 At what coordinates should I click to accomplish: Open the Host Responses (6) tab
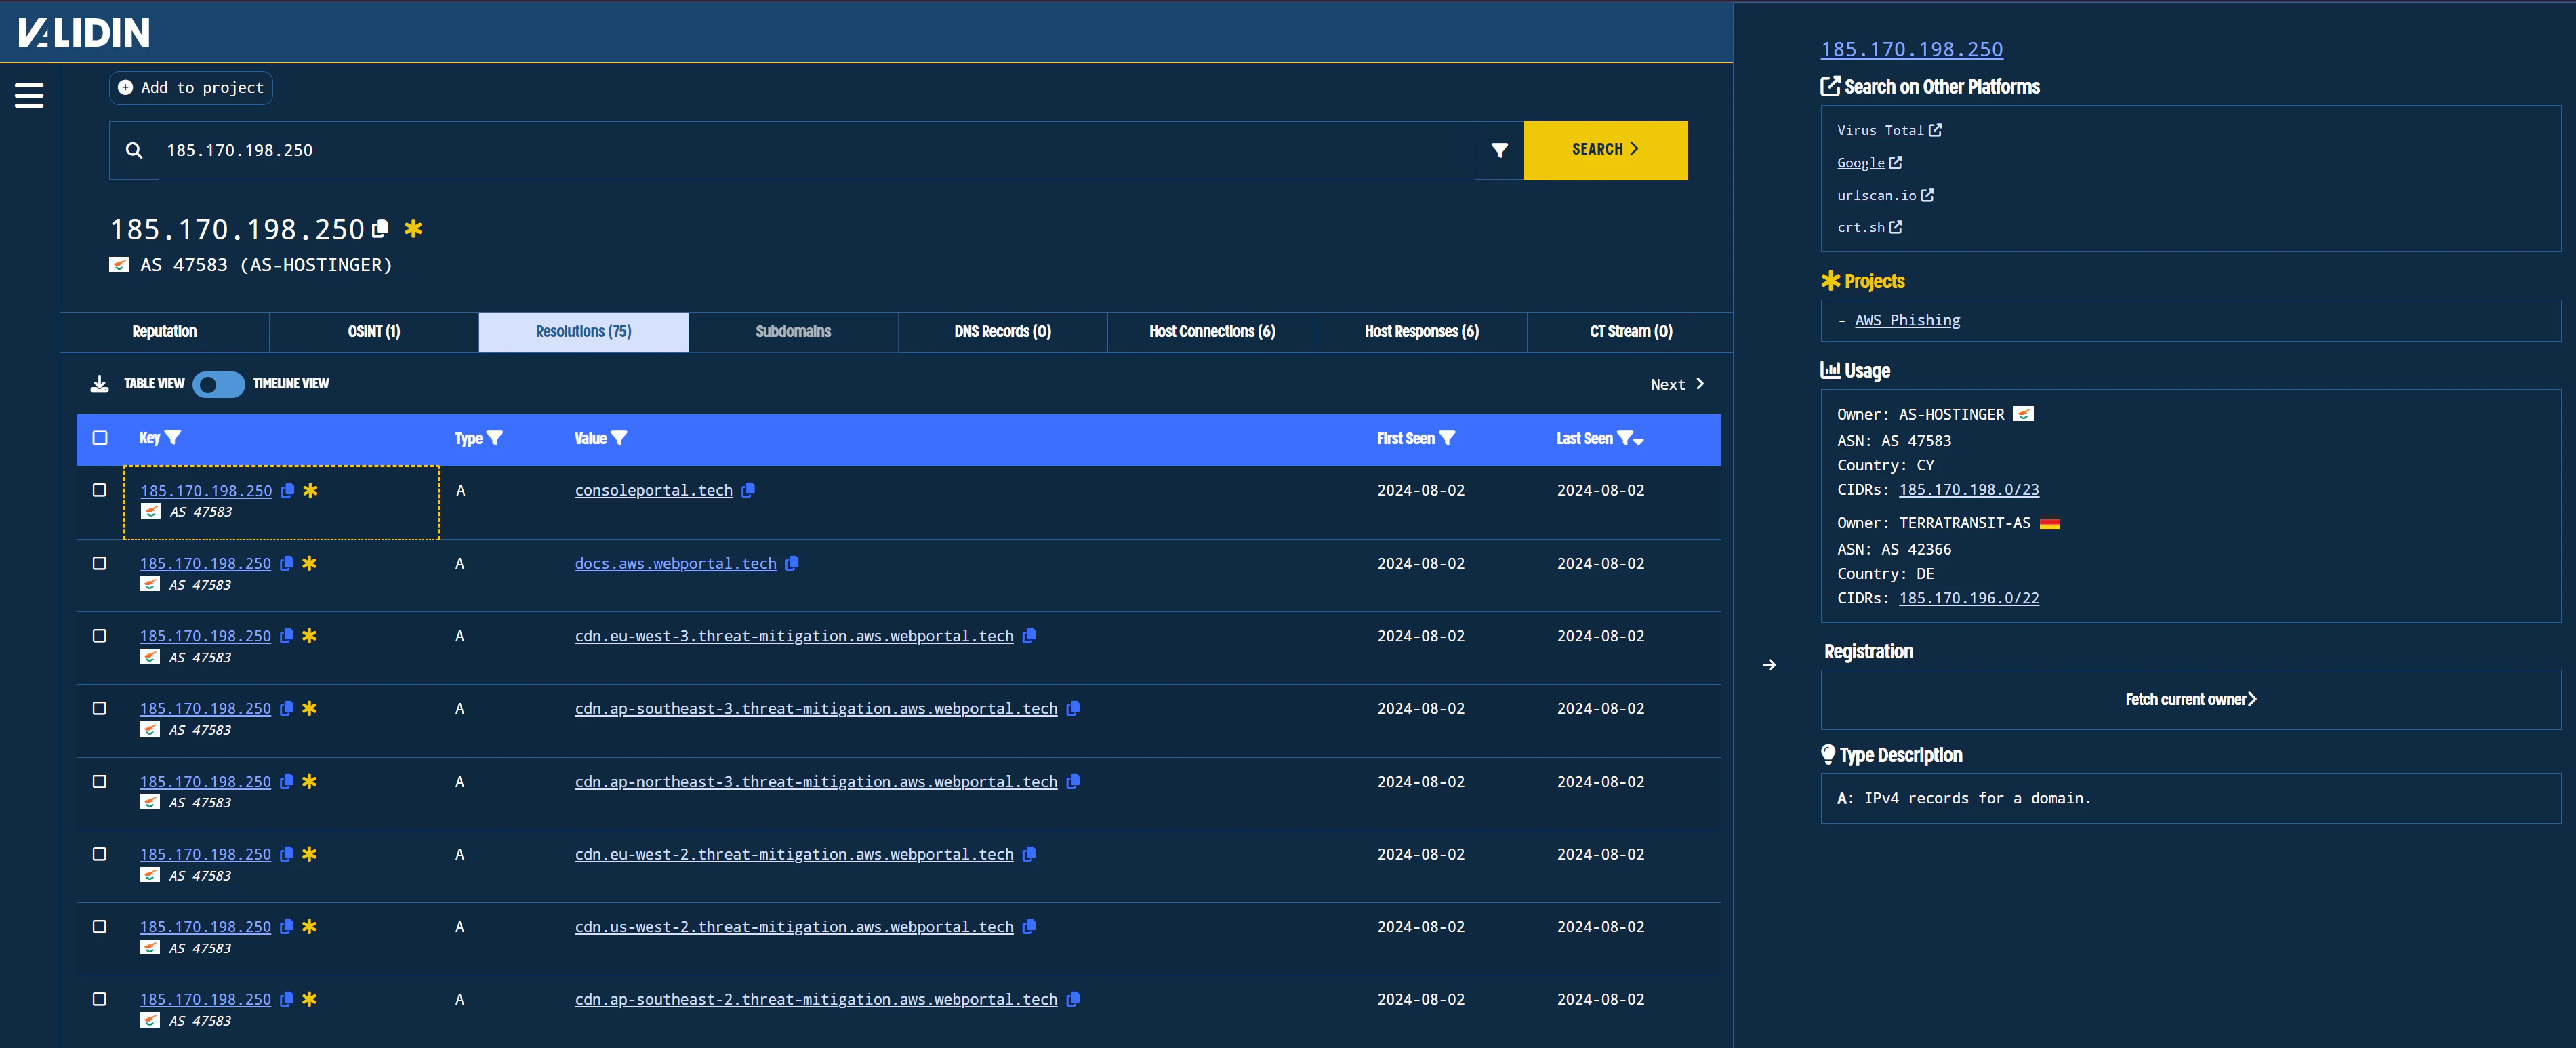[1422, 332]
